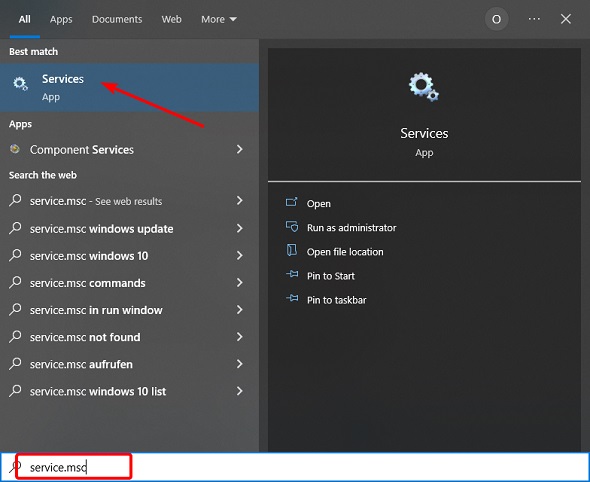Screen dimensions: 590x482
Task: Click the search icon beside 'service.msc aufrufen'
Action: click(15, 363)
